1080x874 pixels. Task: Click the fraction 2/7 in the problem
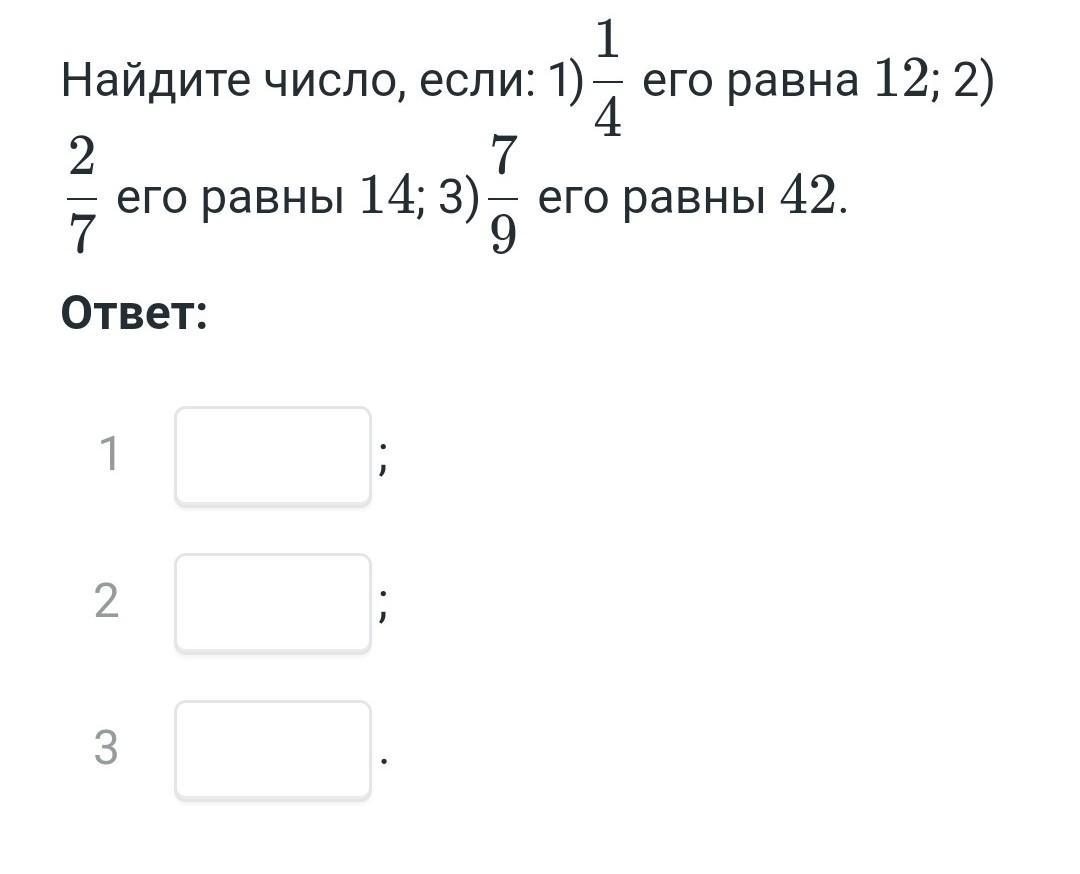(83, 197)
